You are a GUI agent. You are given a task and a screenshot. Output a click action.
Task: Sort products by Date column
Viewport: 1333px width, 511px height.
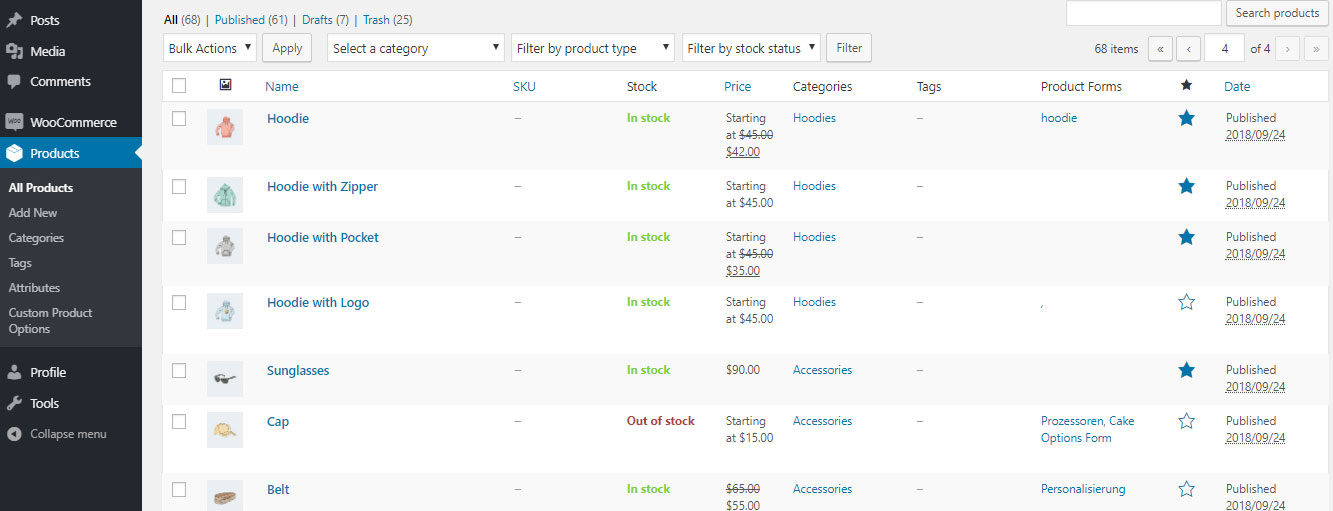[x=1237, y=86]
